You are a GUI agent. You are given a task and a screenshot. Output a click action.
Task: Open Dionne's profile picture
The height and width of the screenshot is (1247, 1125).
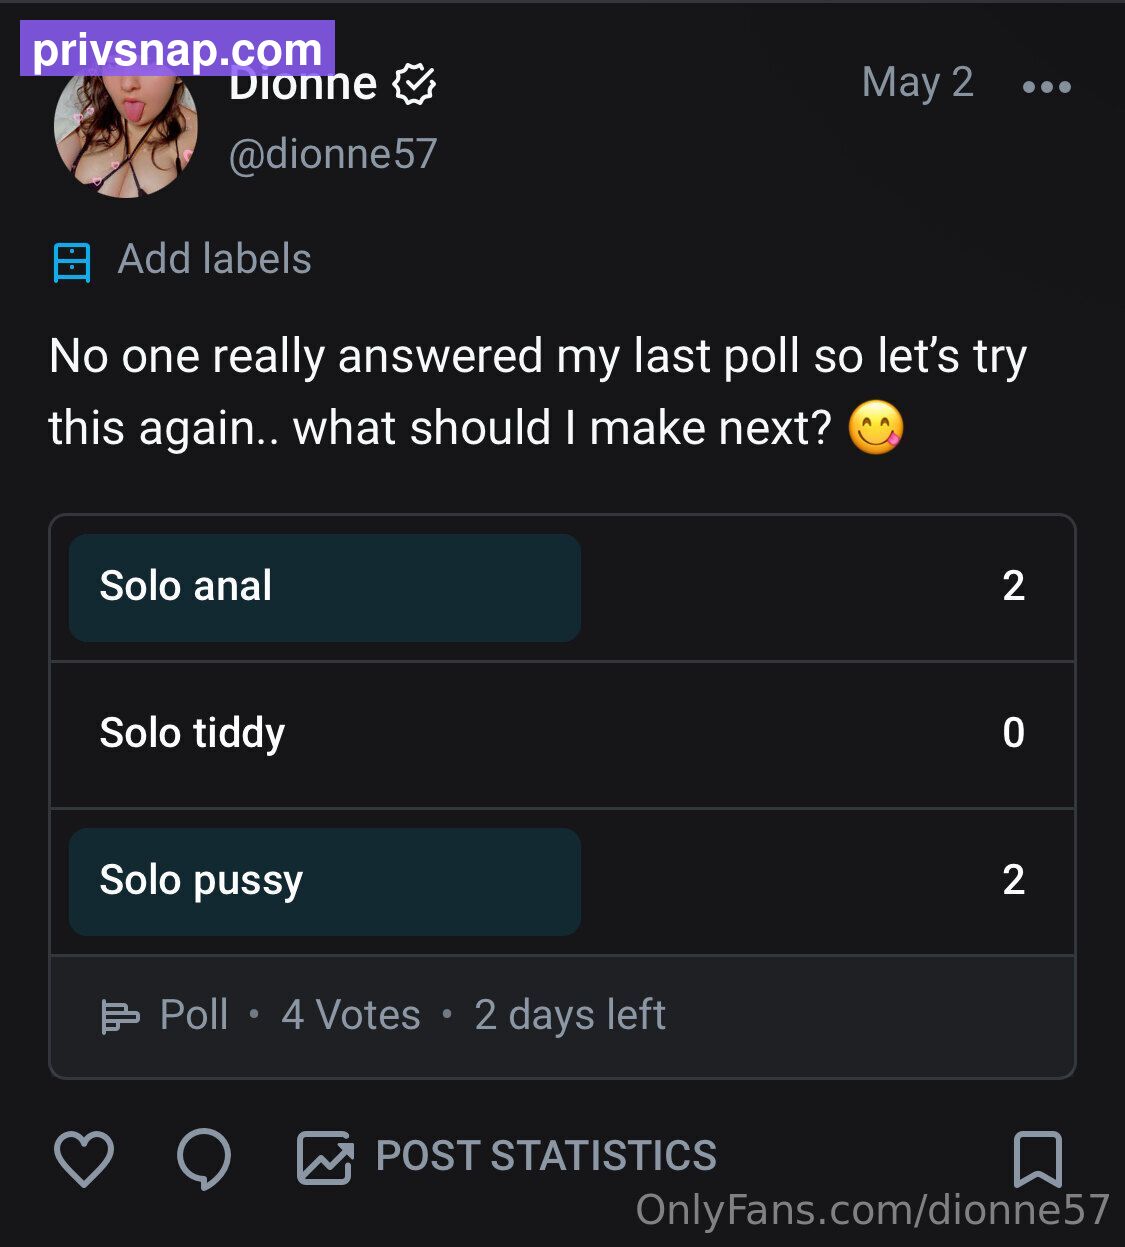coord(126,126)
